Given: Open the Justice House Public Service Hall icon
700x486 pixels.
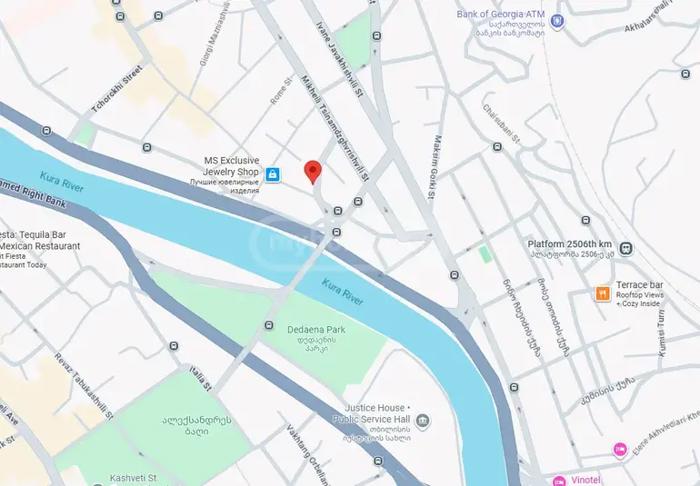Looking at the screenshot, I should [x=422, y=420].
